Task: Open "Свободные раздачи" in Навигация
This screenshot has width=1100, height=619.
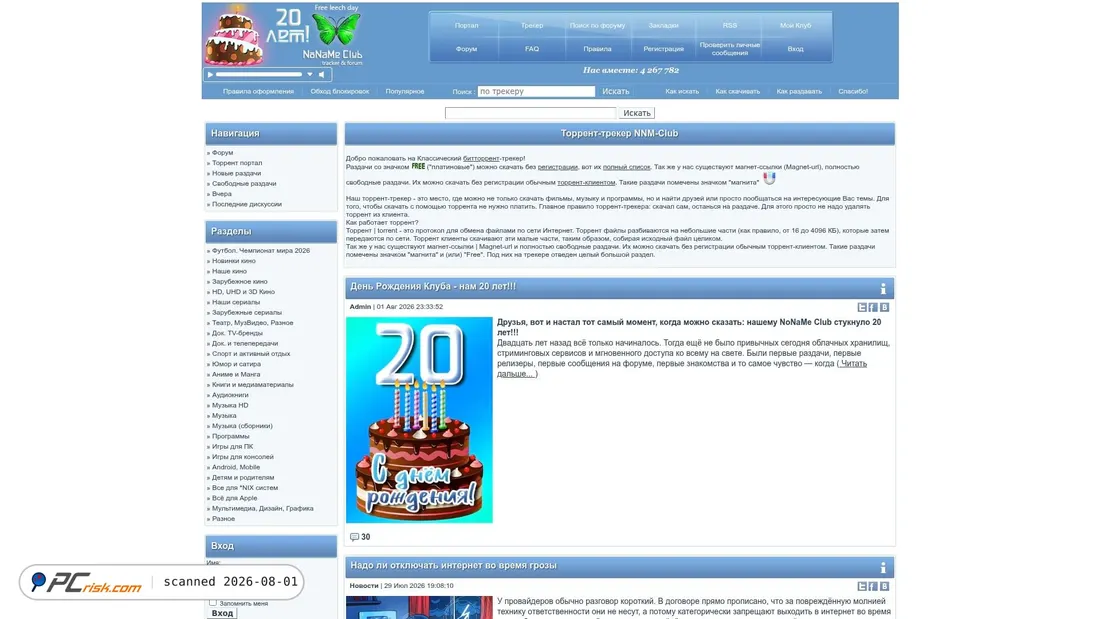Action: [244, 184]
